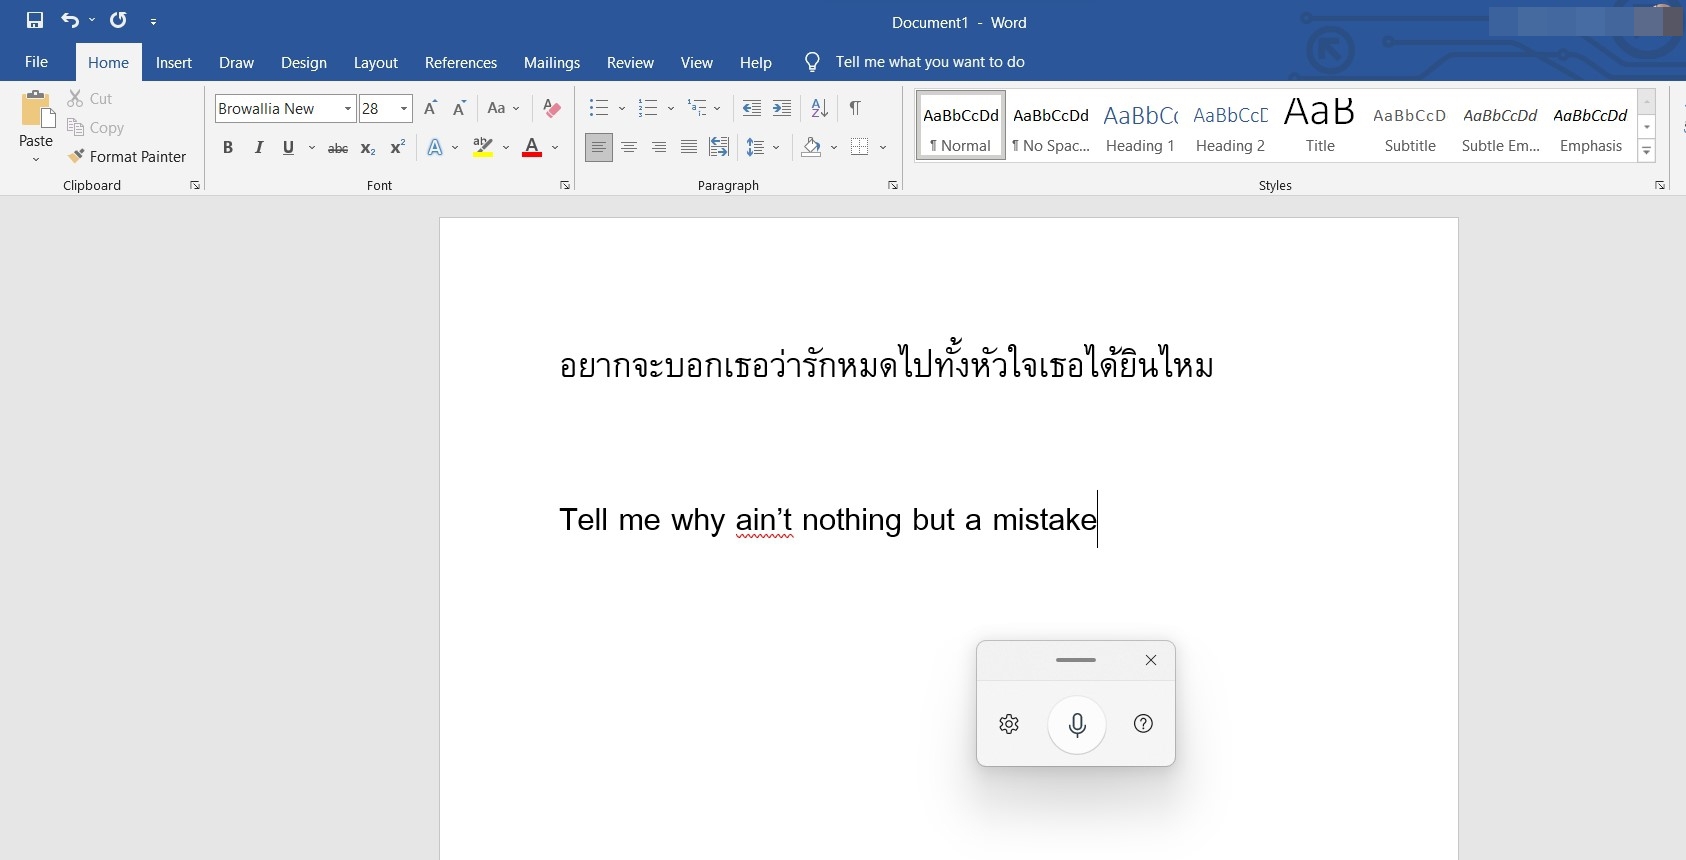Viewport: 1686px width, 860px height.
Task: Open the font name dropdown
Action: pyautogui.click(x=347, y=108)
